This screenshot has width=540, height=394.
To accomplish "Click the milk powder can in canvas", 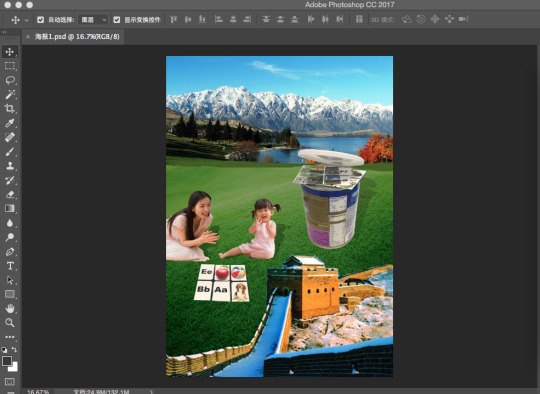I will click(330, 214).
